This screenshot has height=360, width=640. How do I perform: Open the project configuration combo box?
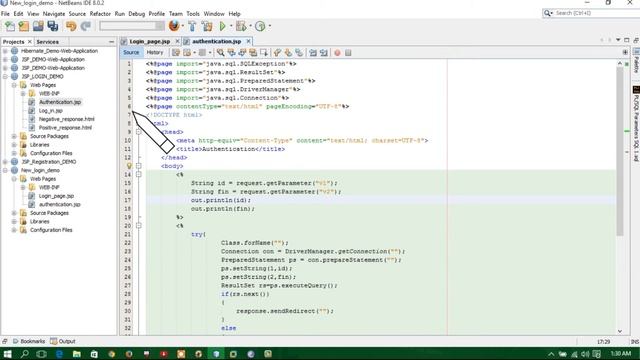pos(131,26)
